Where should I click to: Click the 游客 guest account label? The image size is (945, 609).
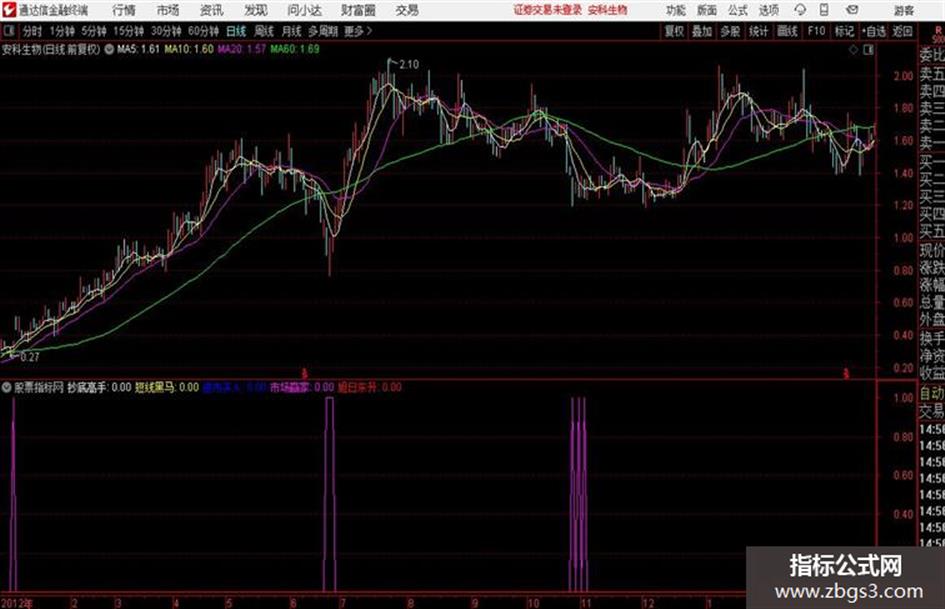pyautogui.click(x=904, y=10)
